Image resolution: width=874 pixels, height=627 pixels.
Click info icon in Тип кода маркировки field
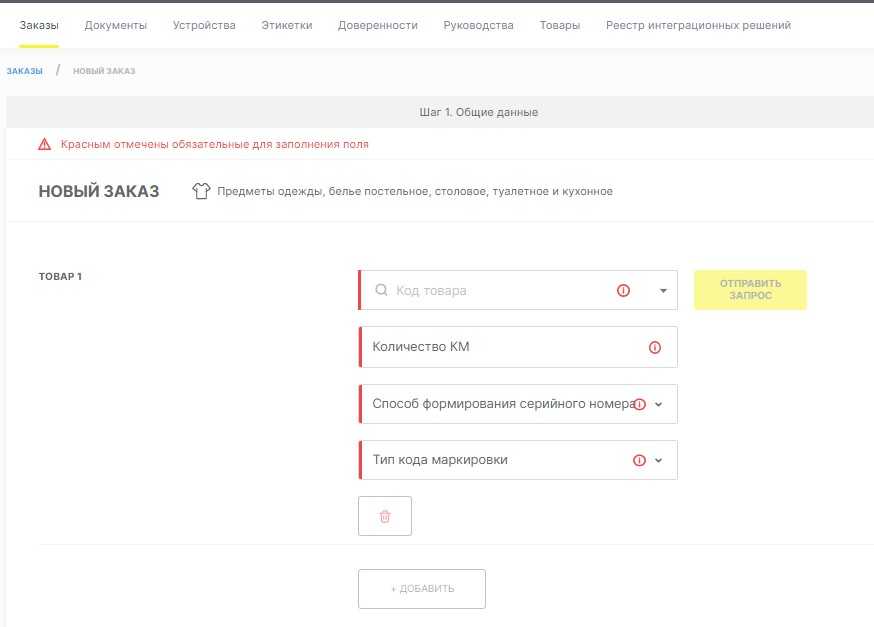pyautogui.click(x=640, y=461)
